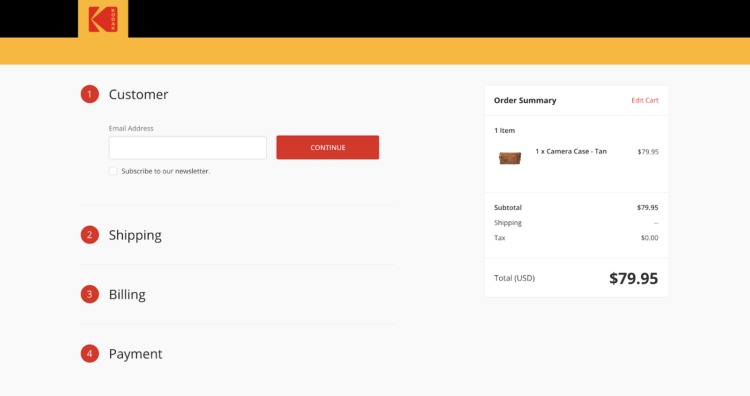The image size is (750, 396).
Task: Enable Subscribe to our newsletter checkbox
Action: pos(113,171)
